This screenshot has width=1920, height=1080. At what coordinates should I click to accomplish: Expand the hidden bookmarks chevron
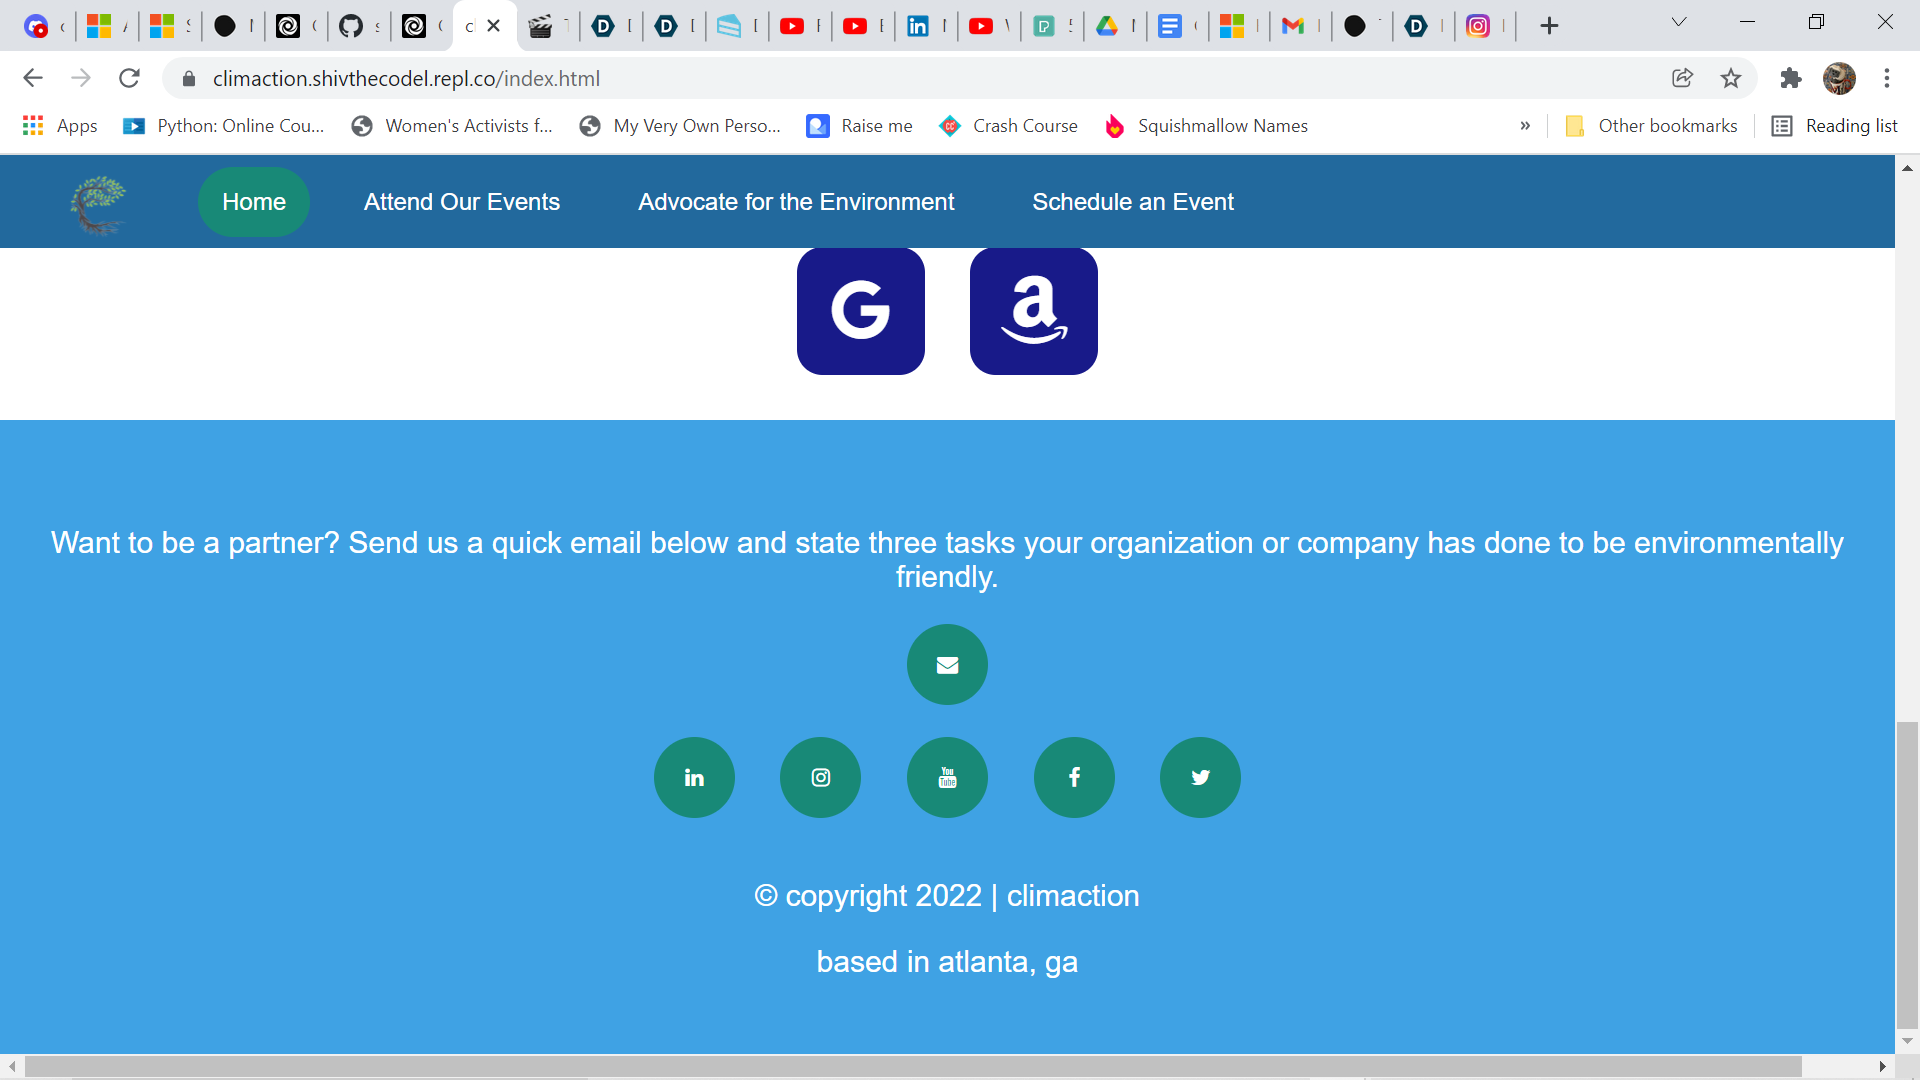tap(1525, 126)
